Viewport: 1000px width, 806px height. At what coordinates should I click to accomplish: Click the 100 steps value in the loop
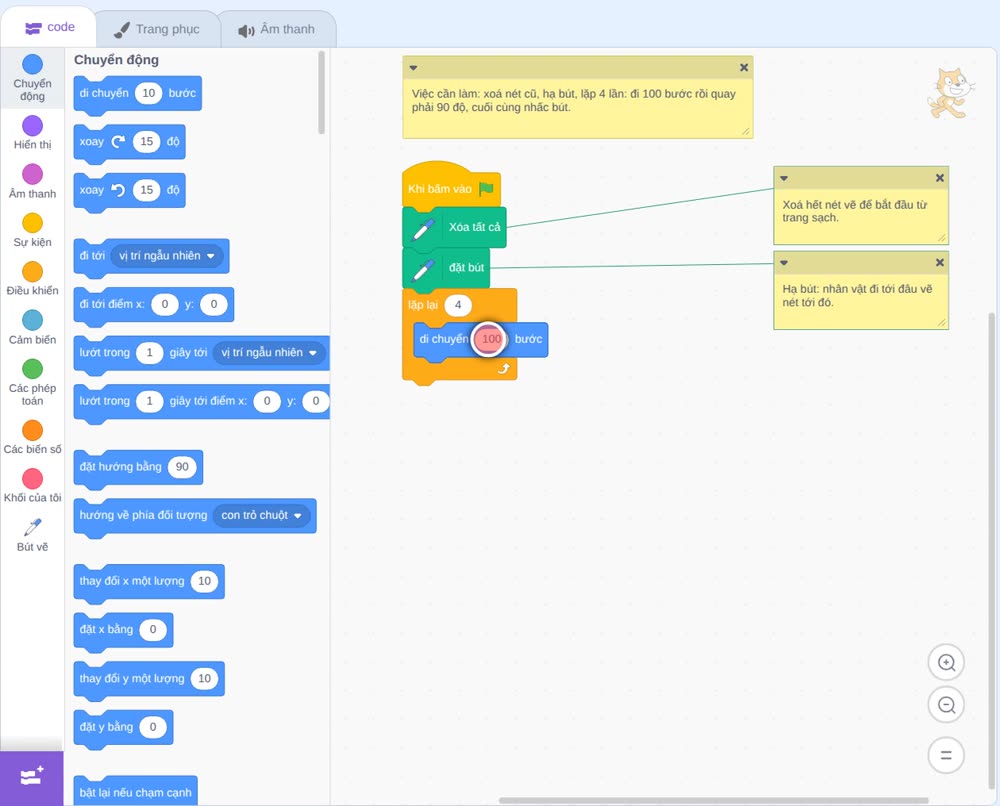click(x=490, y=339)
